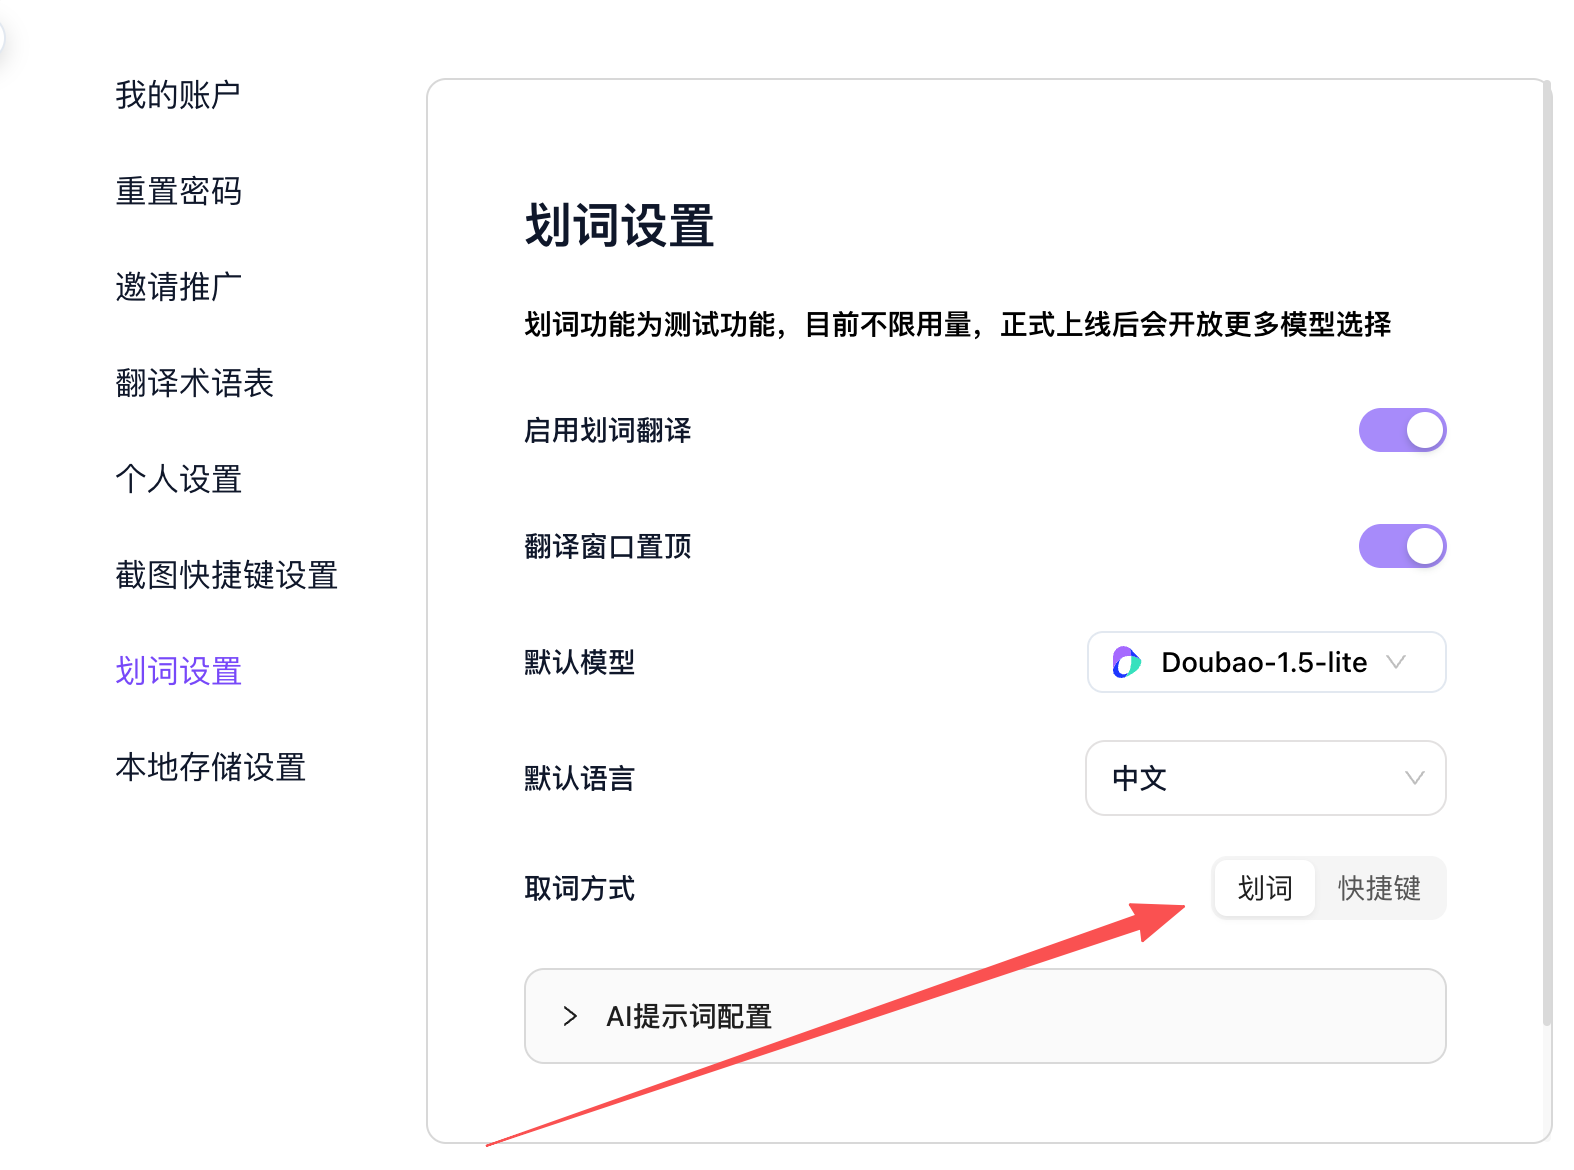Image resolution: width=1574 pixels, height=1170 pixels.
Task: Choose 划词 in the 取词方式 selector
Action: coord(1264,888)
